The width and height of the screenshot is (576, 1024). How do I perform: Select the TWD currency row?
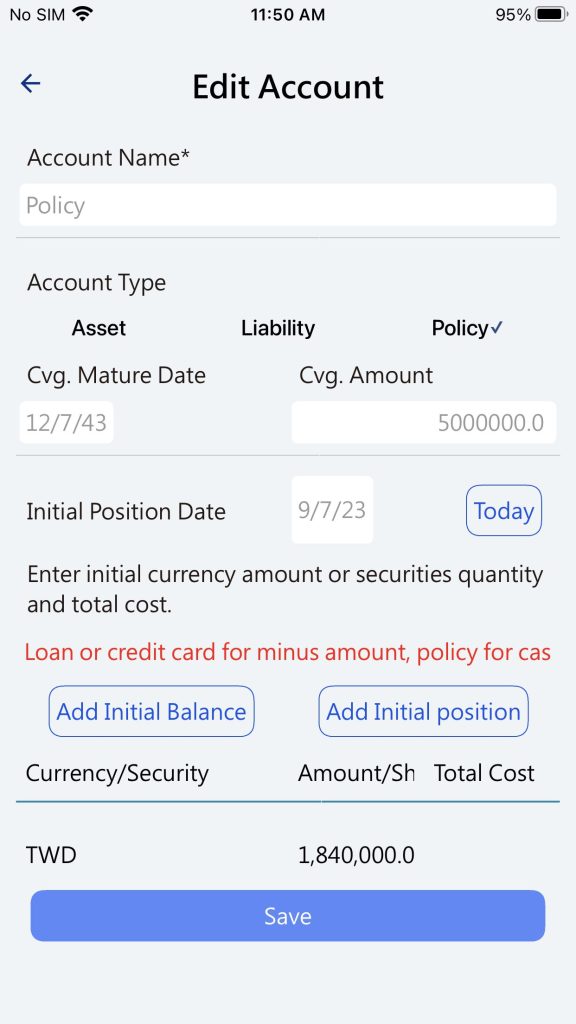287,854
